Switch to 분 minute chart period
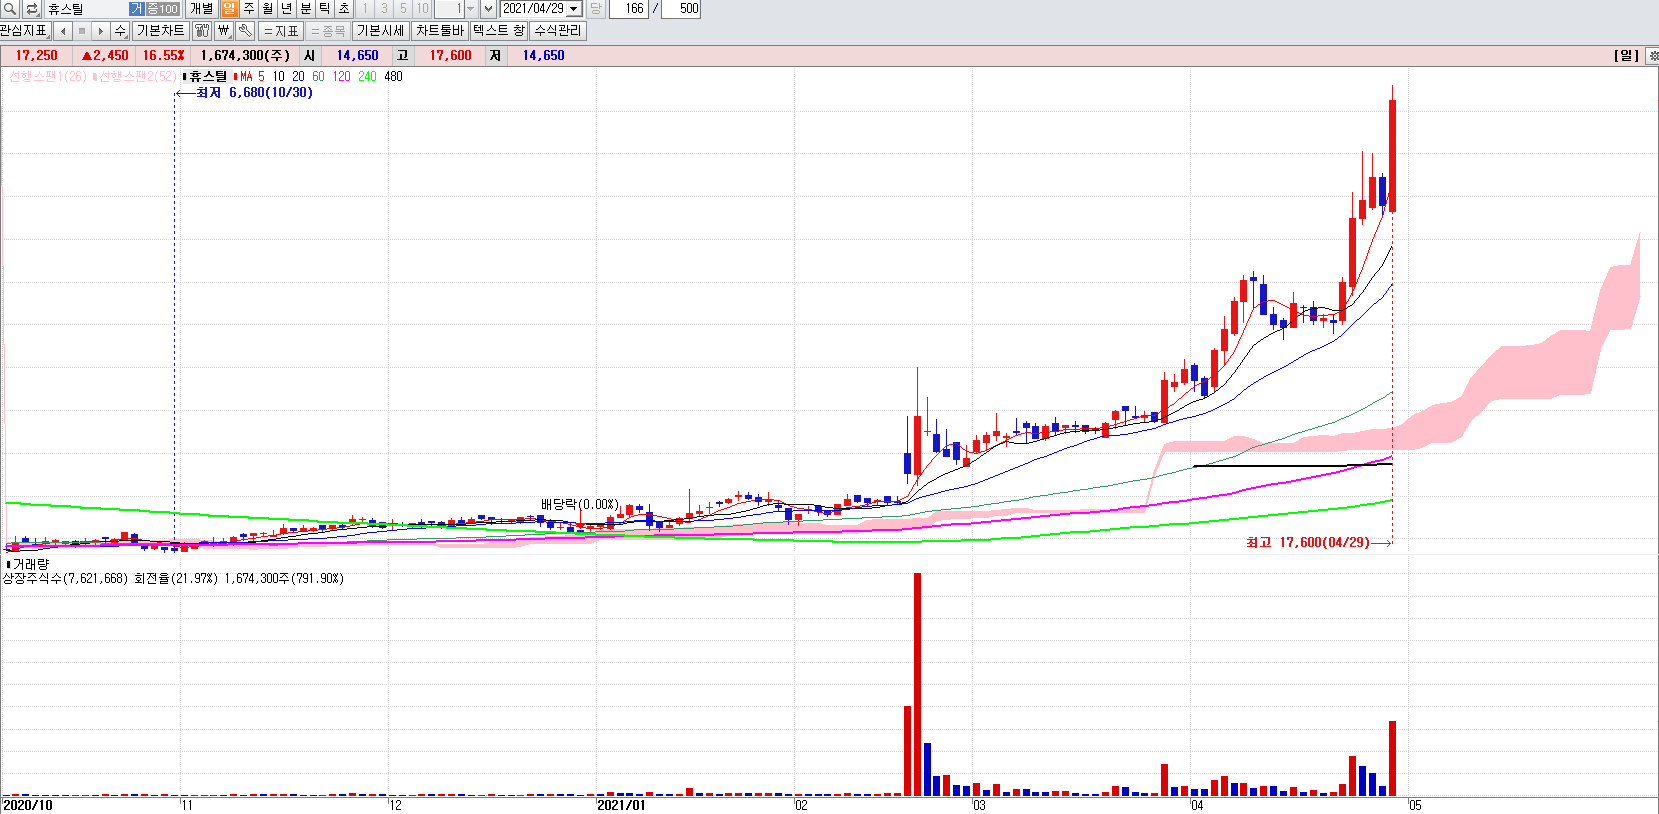Viewport: 1659px width, 814px height. 306,9
